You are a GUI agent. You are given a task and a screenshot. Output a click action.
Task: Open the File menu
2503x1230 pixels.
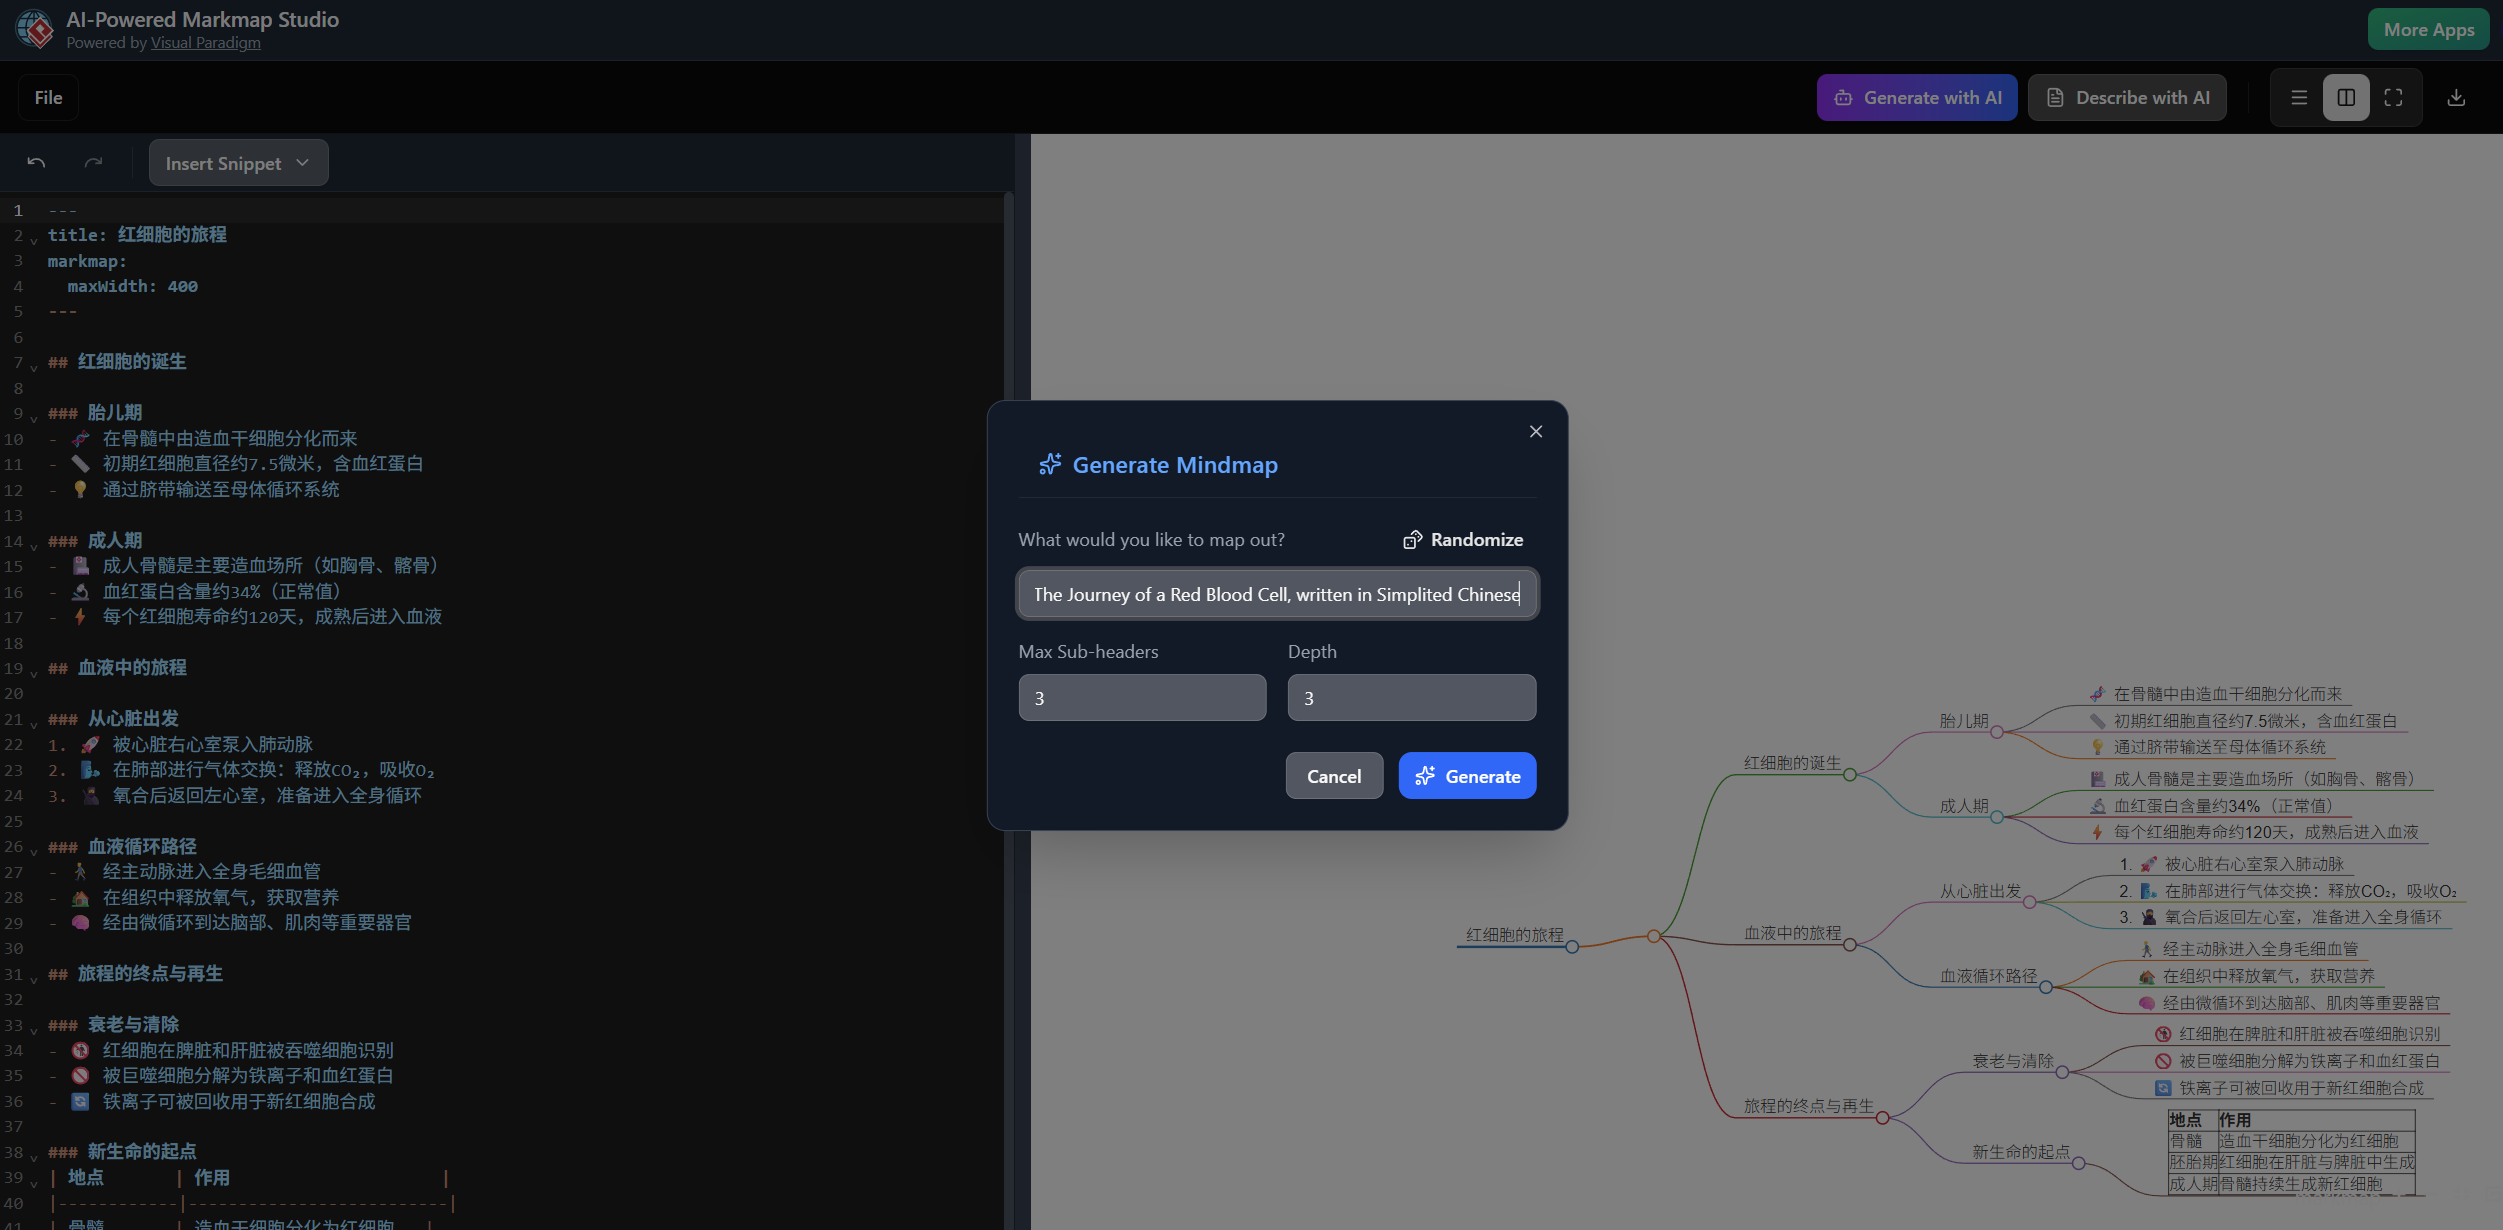coord(47,97)
